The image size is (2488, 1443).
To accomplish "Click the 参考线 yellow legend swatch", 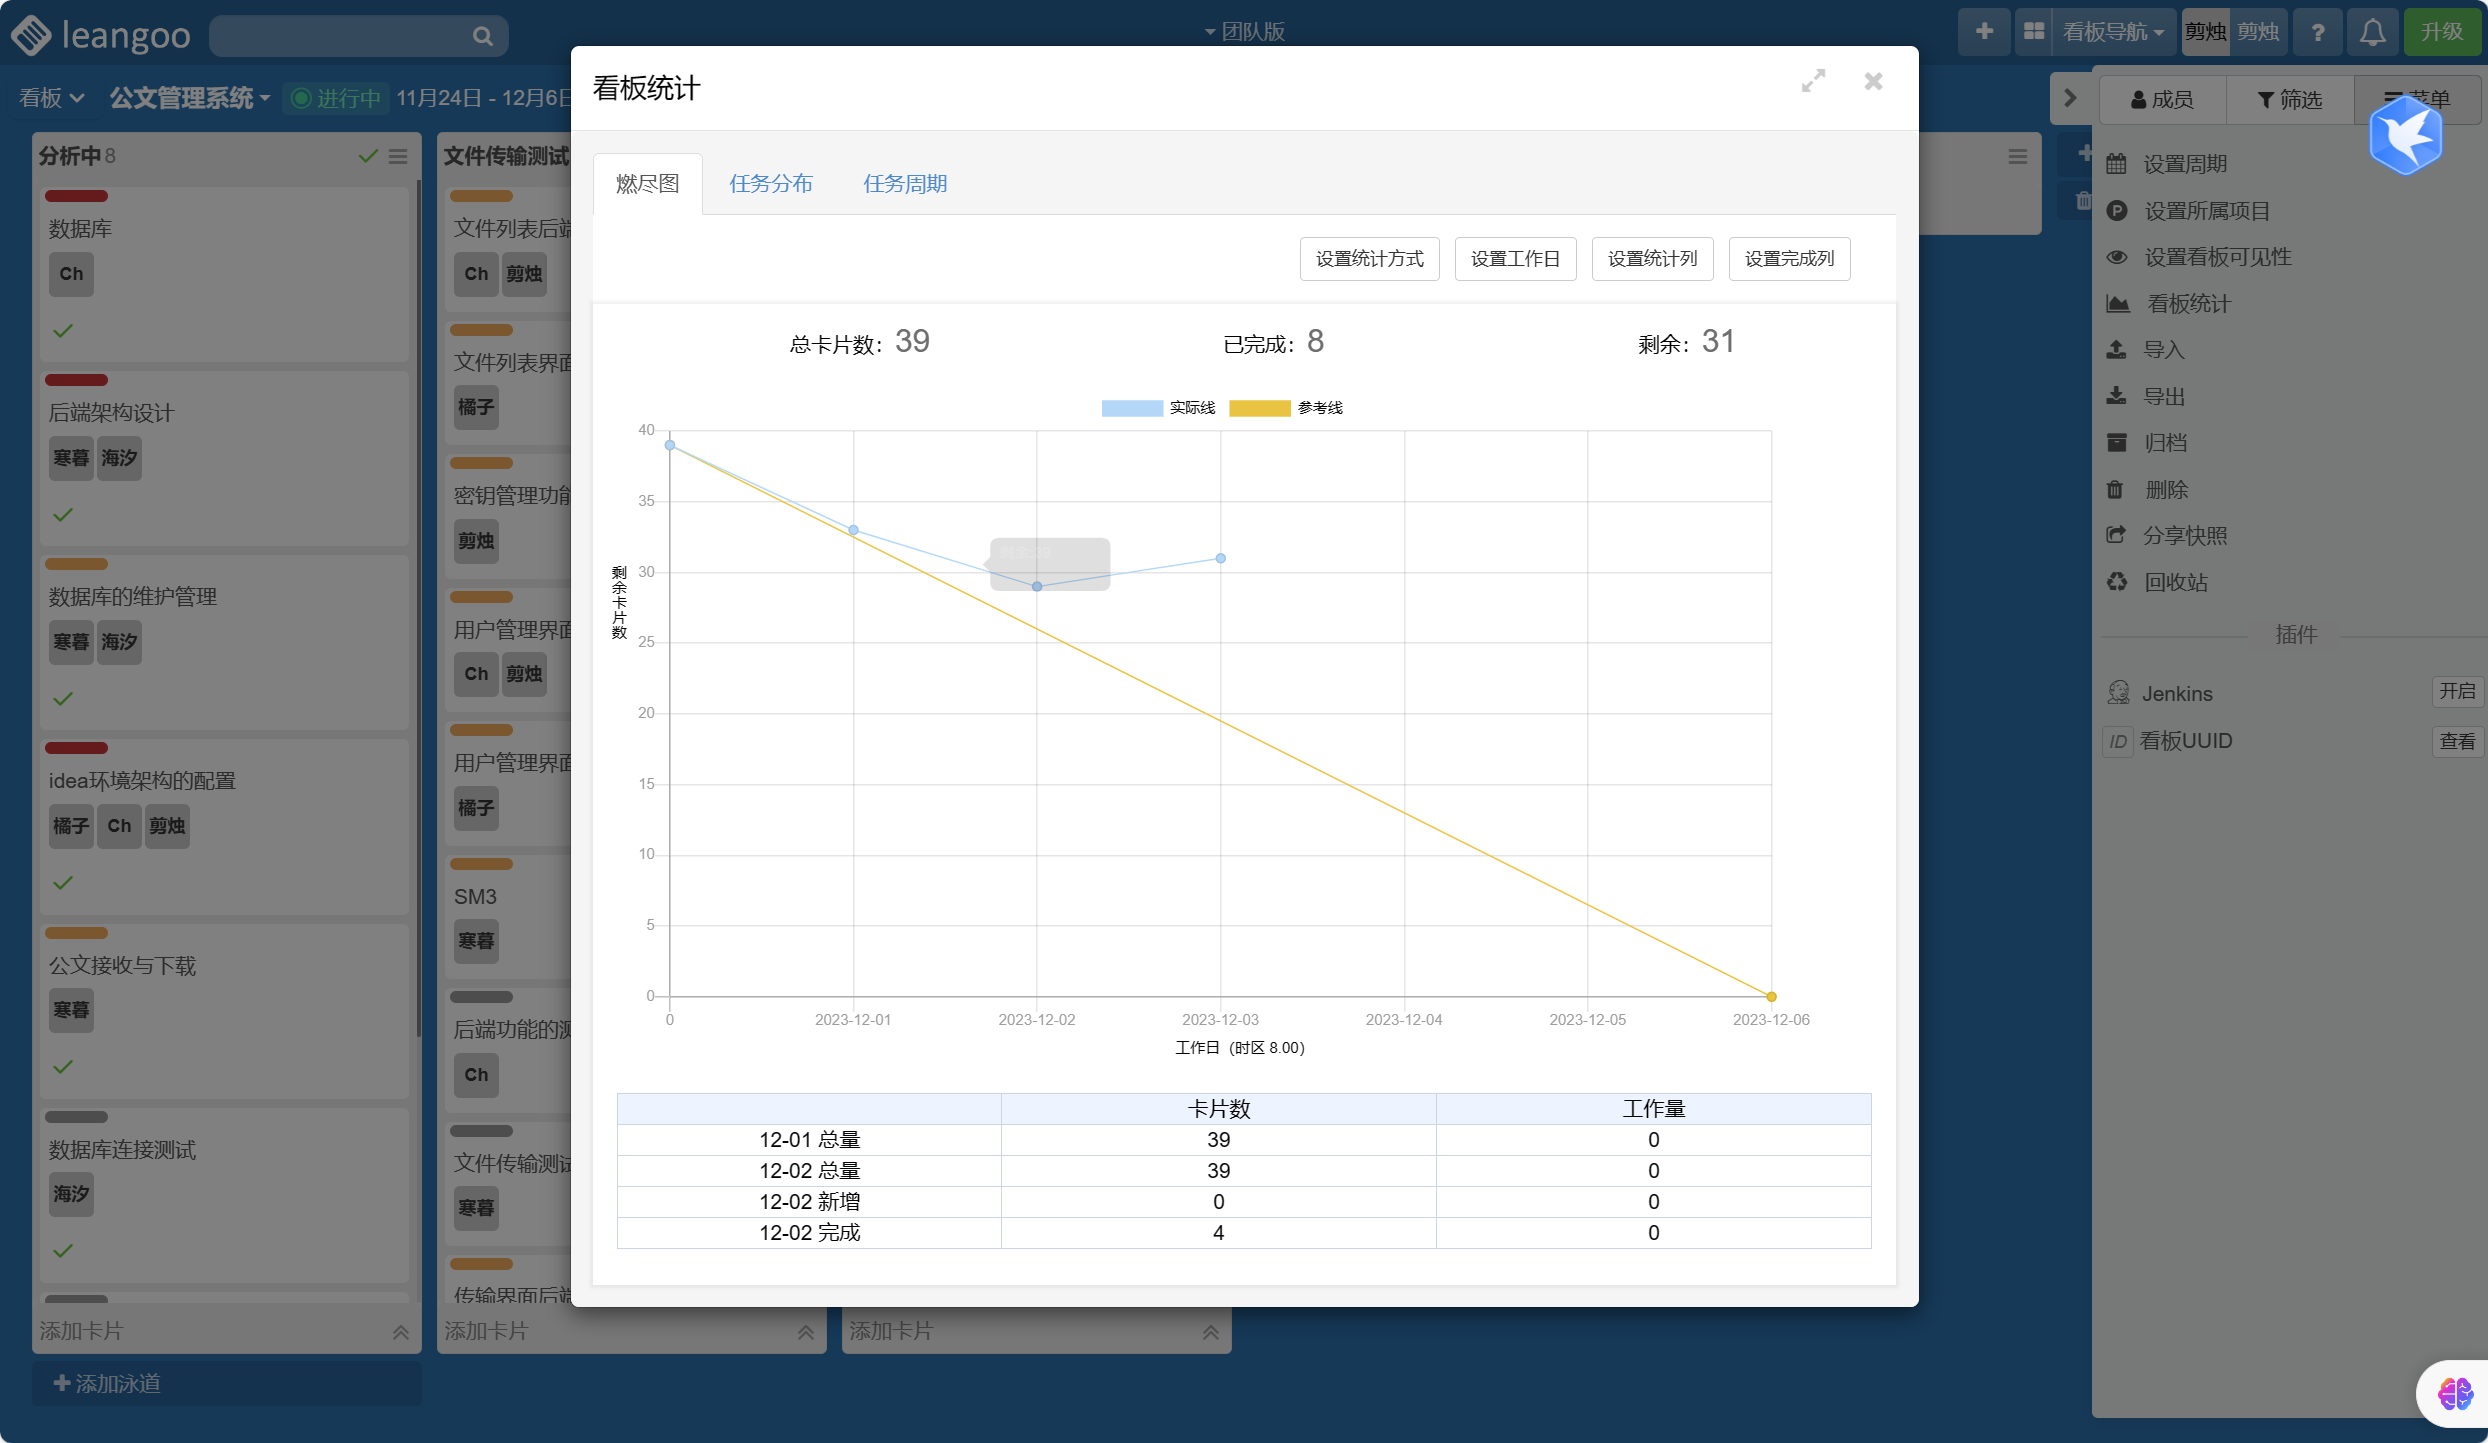I will pyautogui.click(x=1259, y=408).
